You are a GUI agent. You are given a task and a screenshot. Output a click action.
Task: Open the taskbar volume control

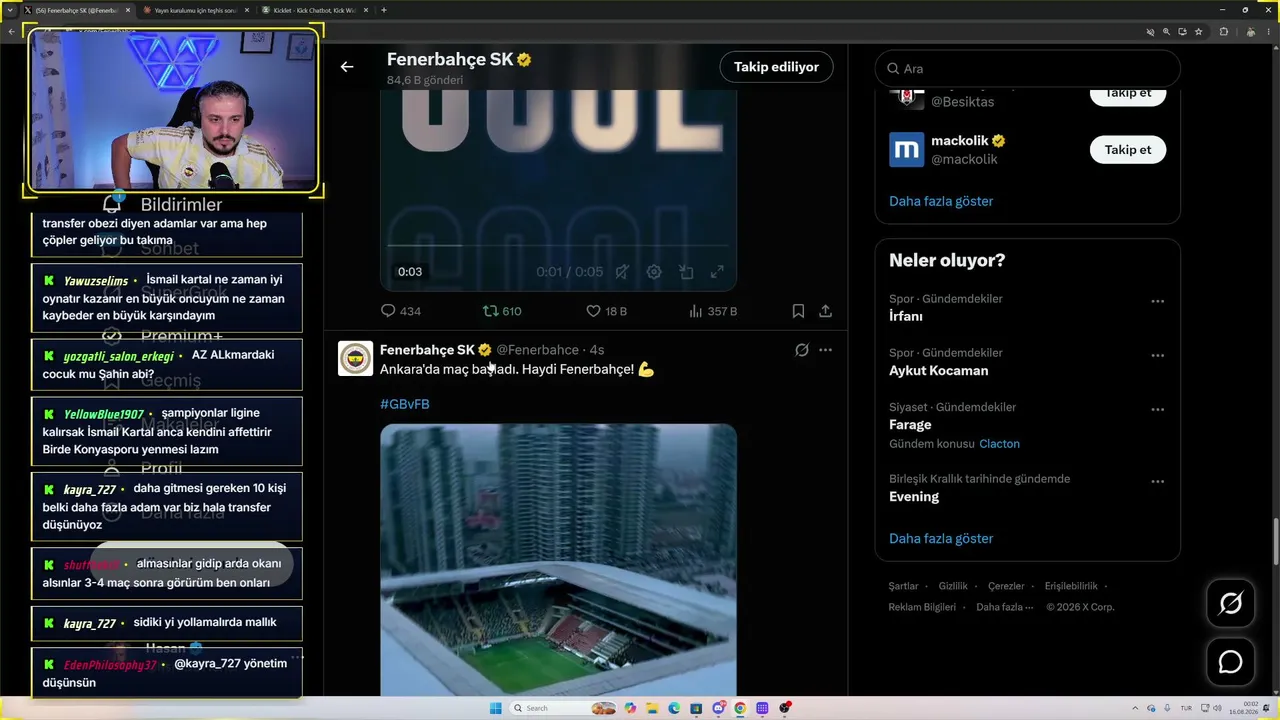(1217, 708)
